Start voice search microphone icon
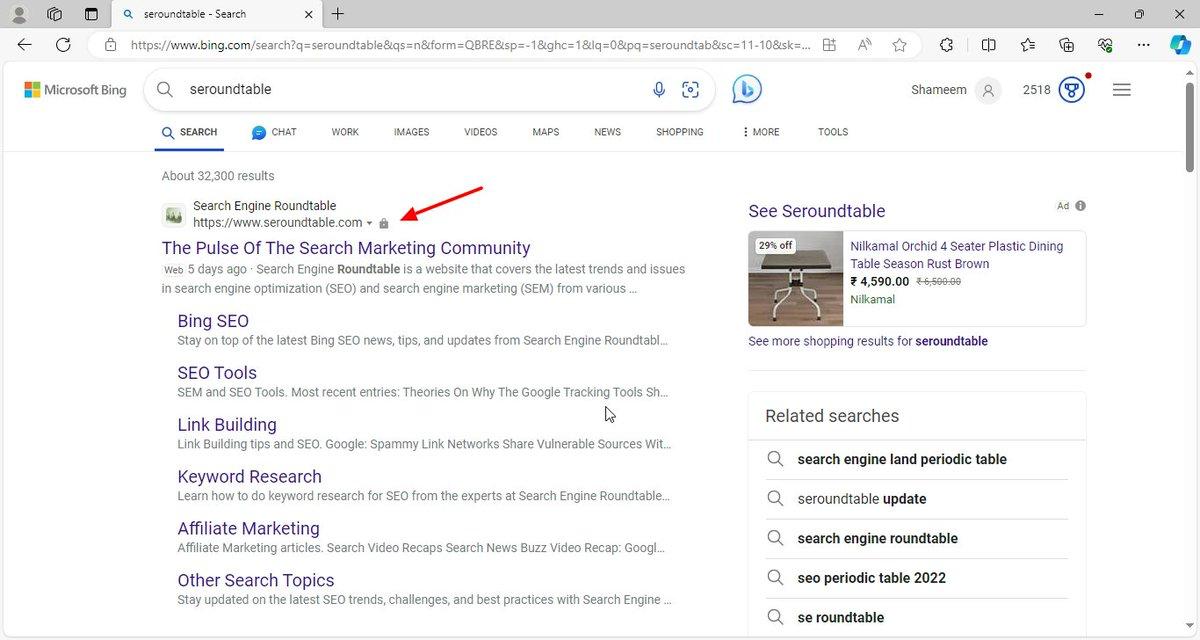 coord(659,90)
